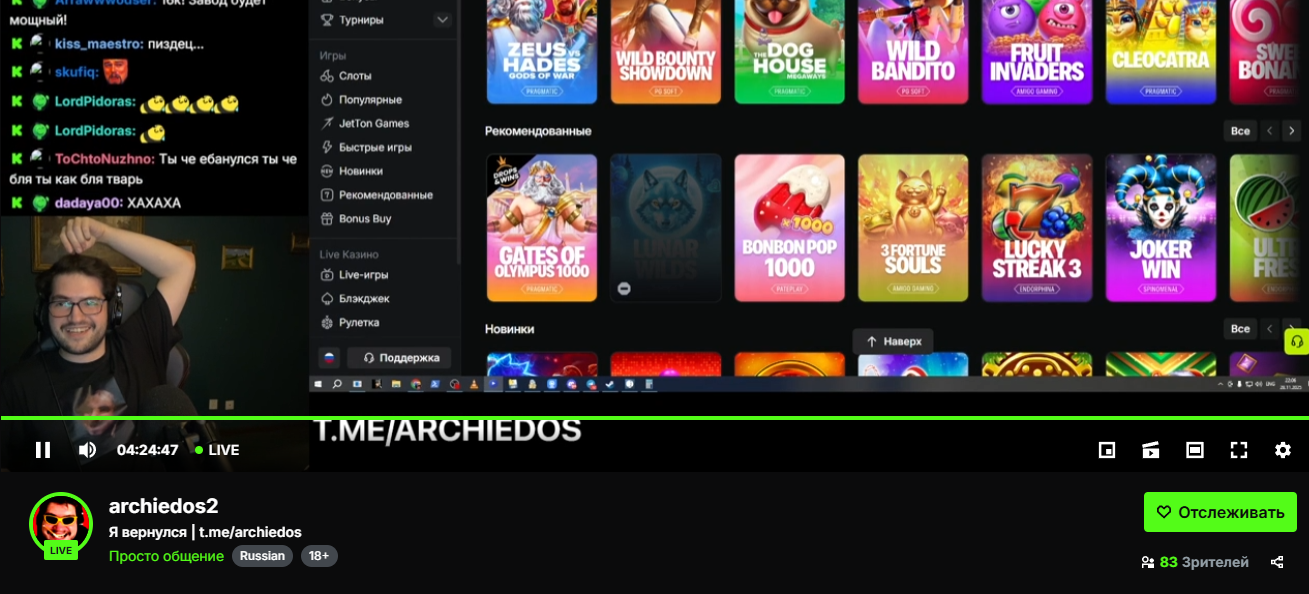Open Fruit Invaders game card
The height and width of the screenshot is (594, 1309).
click(x=1037, y=50)
